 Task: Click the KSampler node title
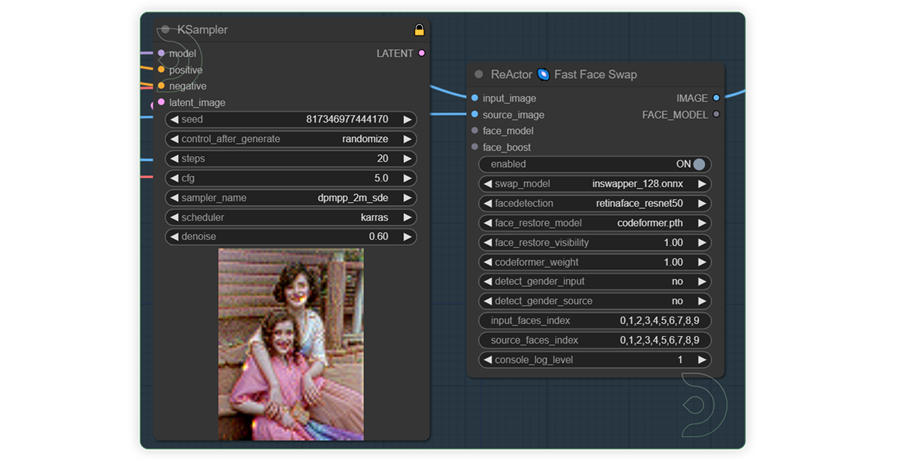tap(202, 30)
